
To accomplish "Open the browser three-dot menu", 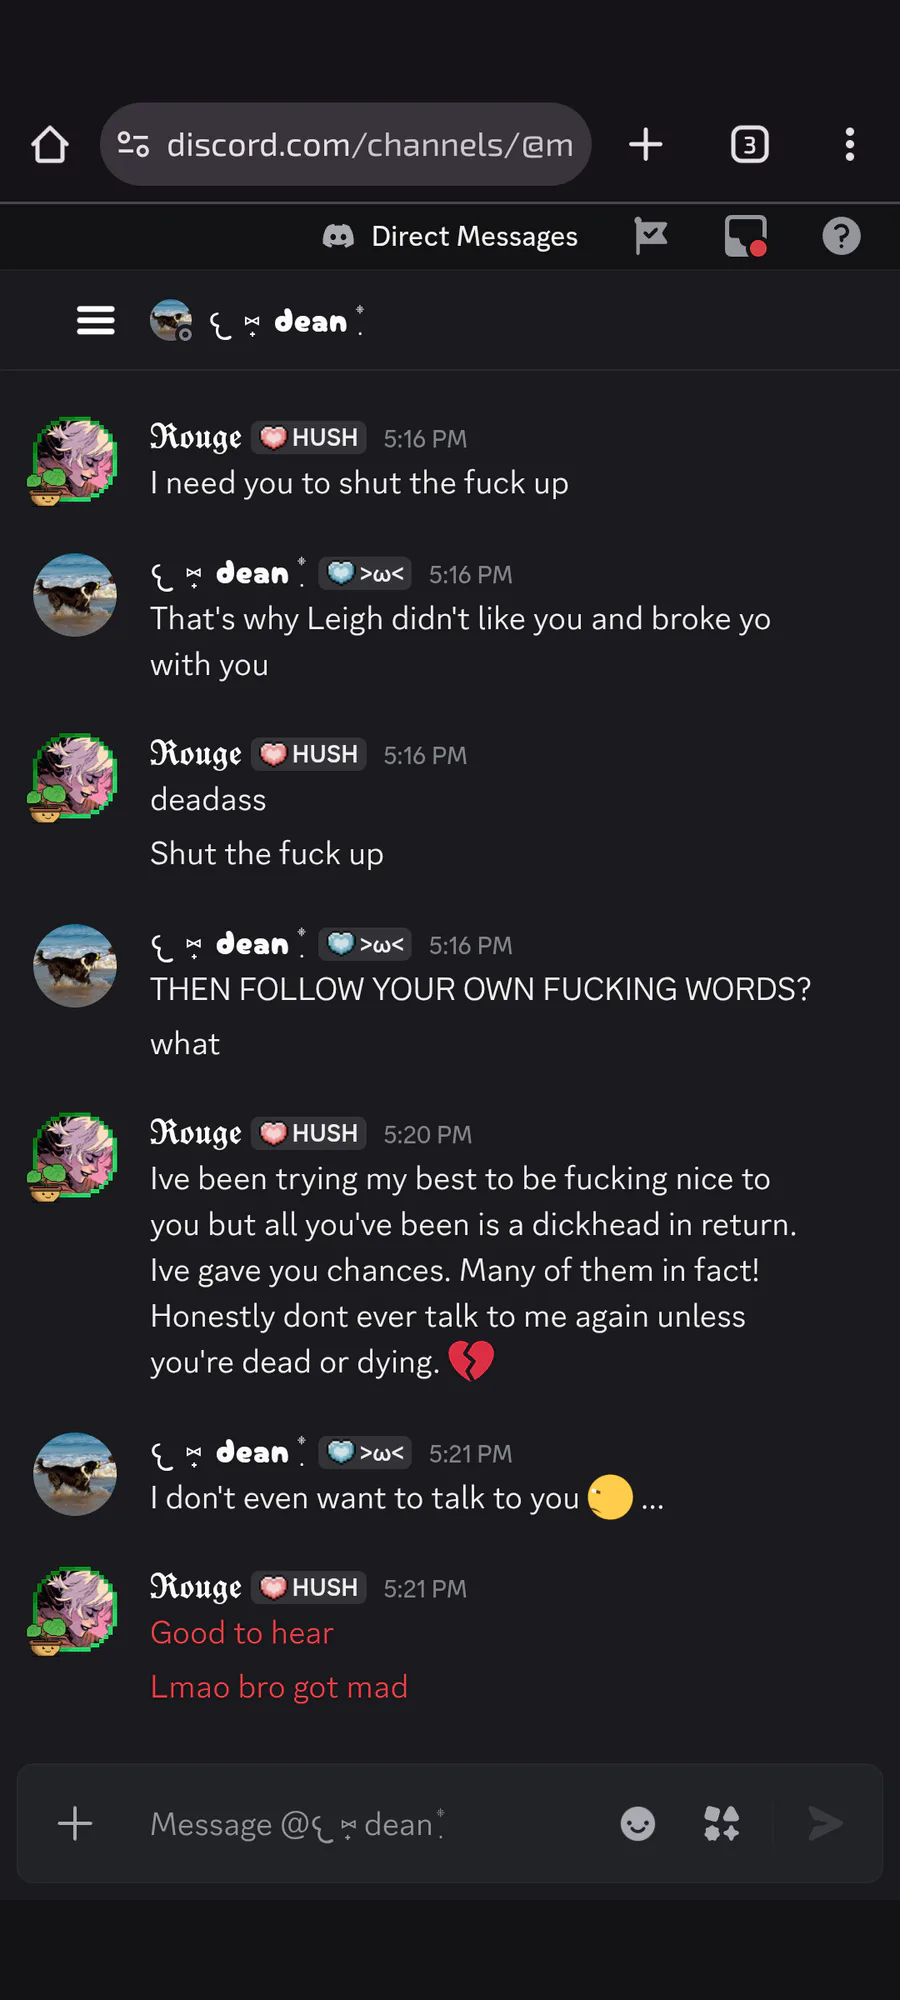I will click(x=849, y=145).
